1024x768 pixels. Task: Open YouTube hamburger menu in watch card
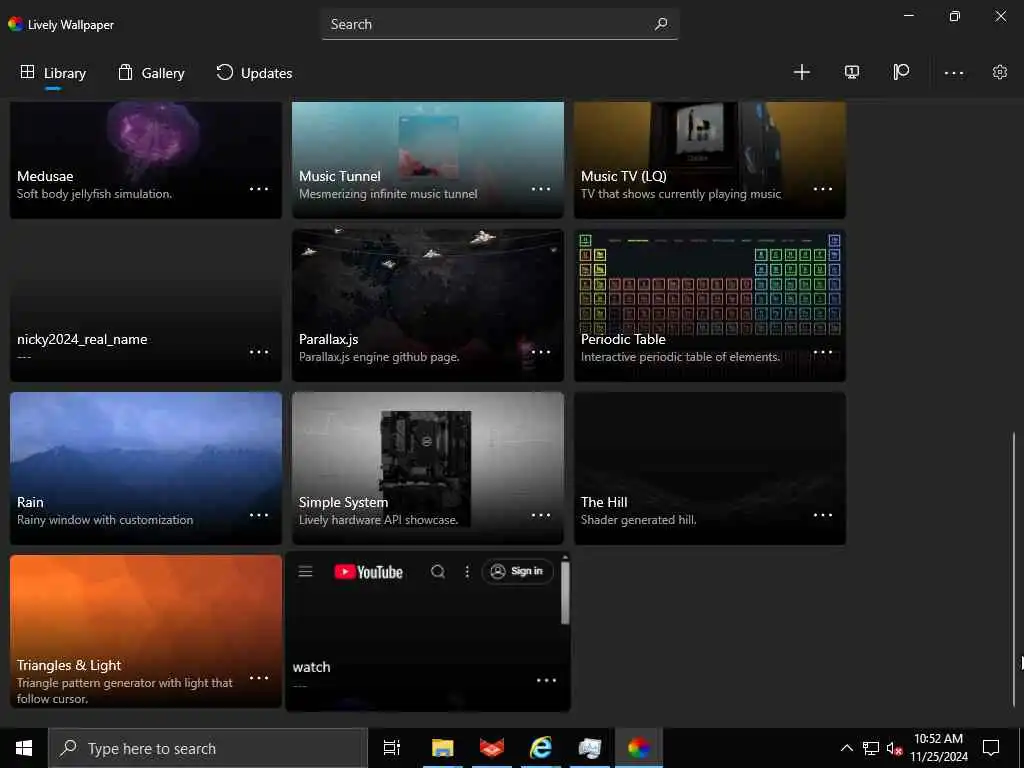306,572
